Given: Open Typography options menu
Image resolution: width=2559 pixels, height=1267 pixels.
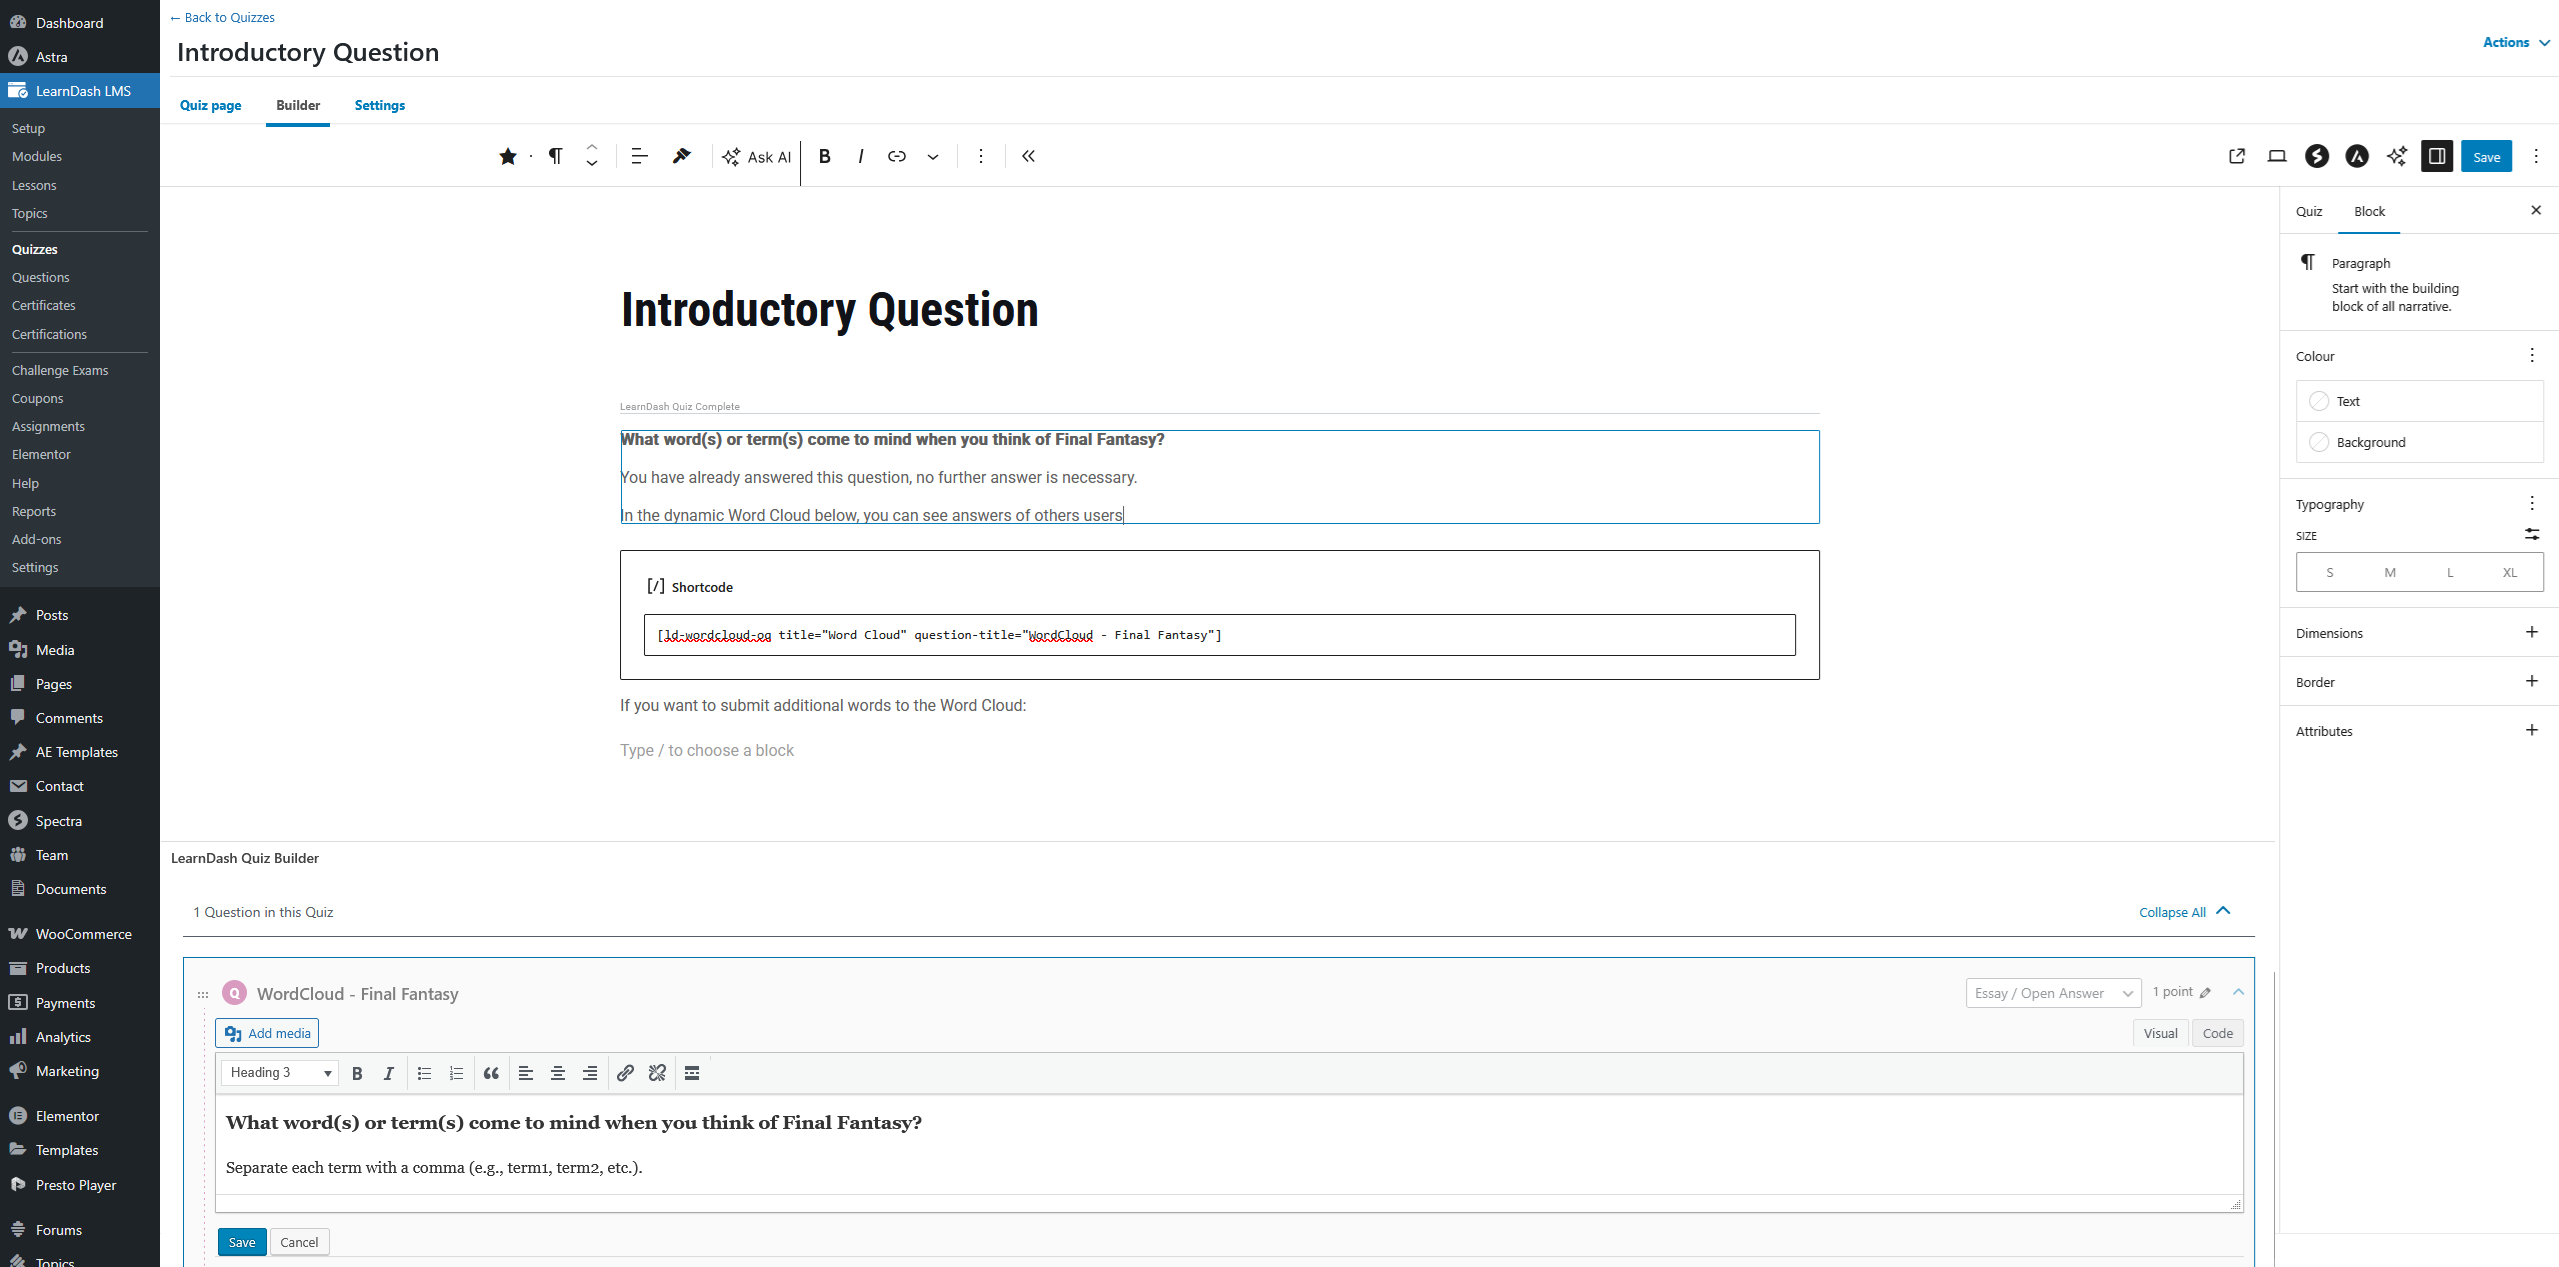Looking at the screenshot, I should 2532,503.
